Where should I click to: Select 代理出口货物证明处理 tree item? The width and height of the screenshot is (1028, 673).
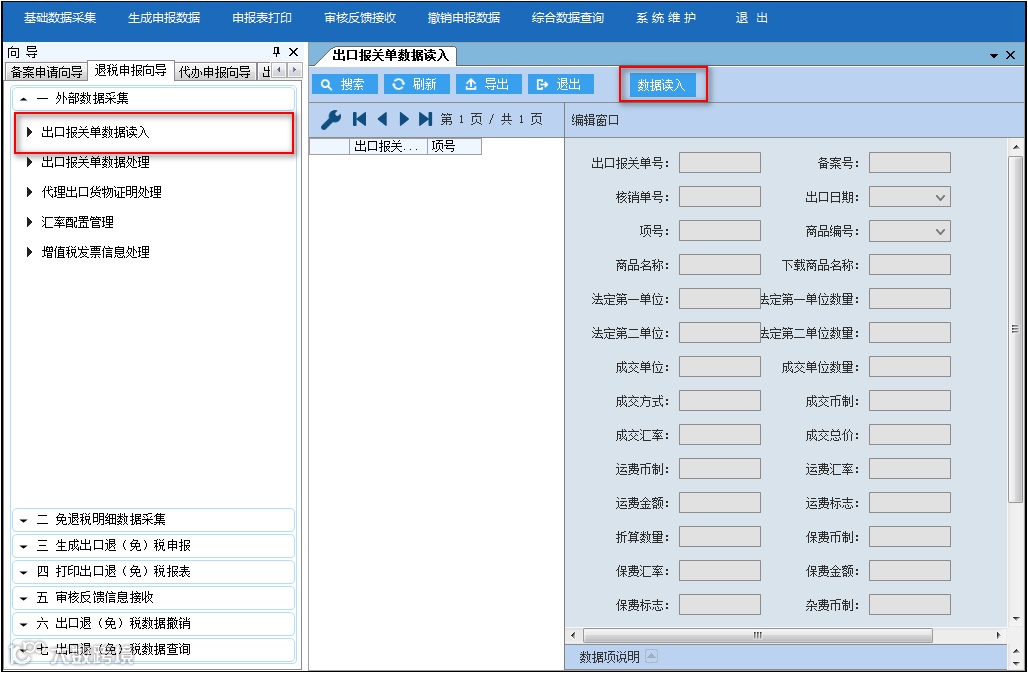[x=102, y=192]
